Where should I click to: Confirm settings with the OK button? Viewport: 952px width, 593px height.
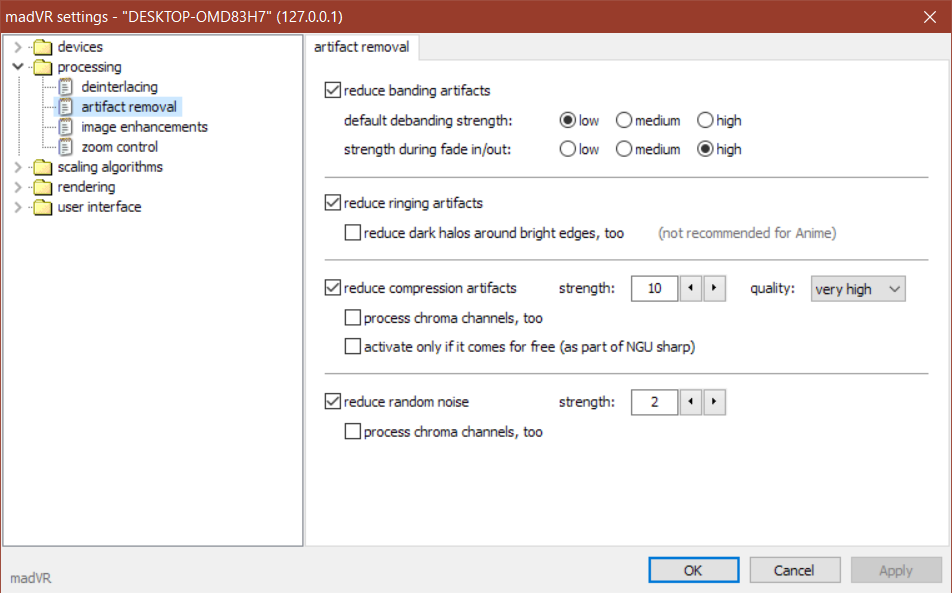click(693, 570)
